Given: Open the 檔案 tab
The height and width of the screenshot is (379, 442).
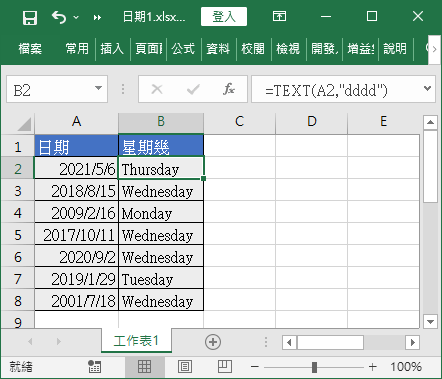Looking at the screenshot, I should coord(30,49).
